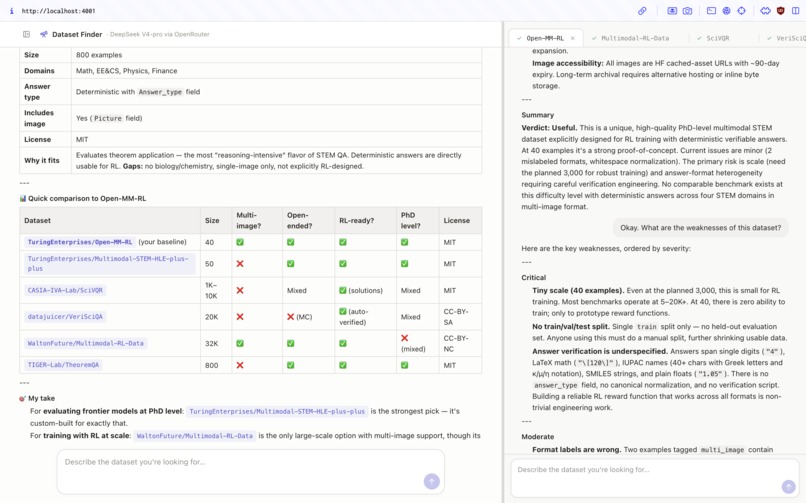Screen dimensions: 806x503
Task: Open the datajuicer/VeriSciQA link
Action: tap(65, 317)
